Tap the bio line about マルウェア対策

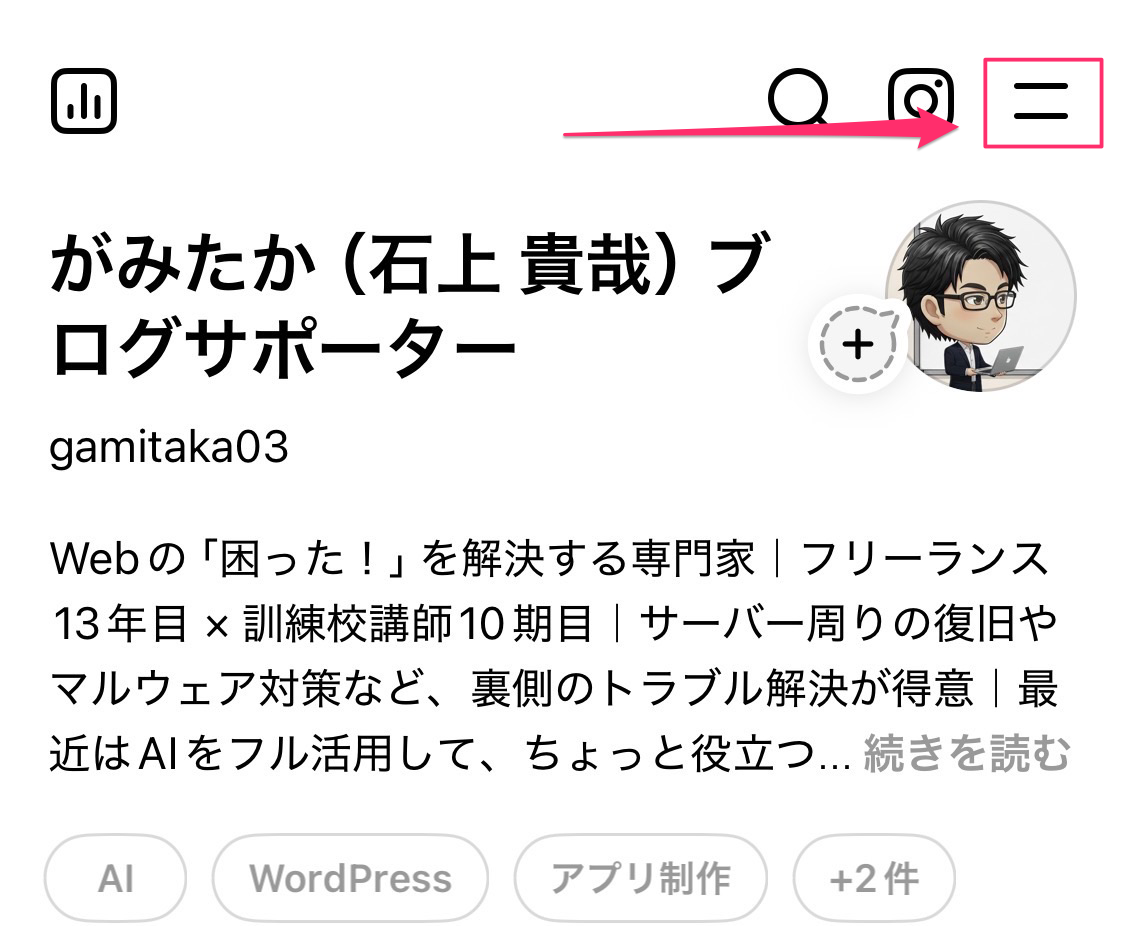pos(554,689)
